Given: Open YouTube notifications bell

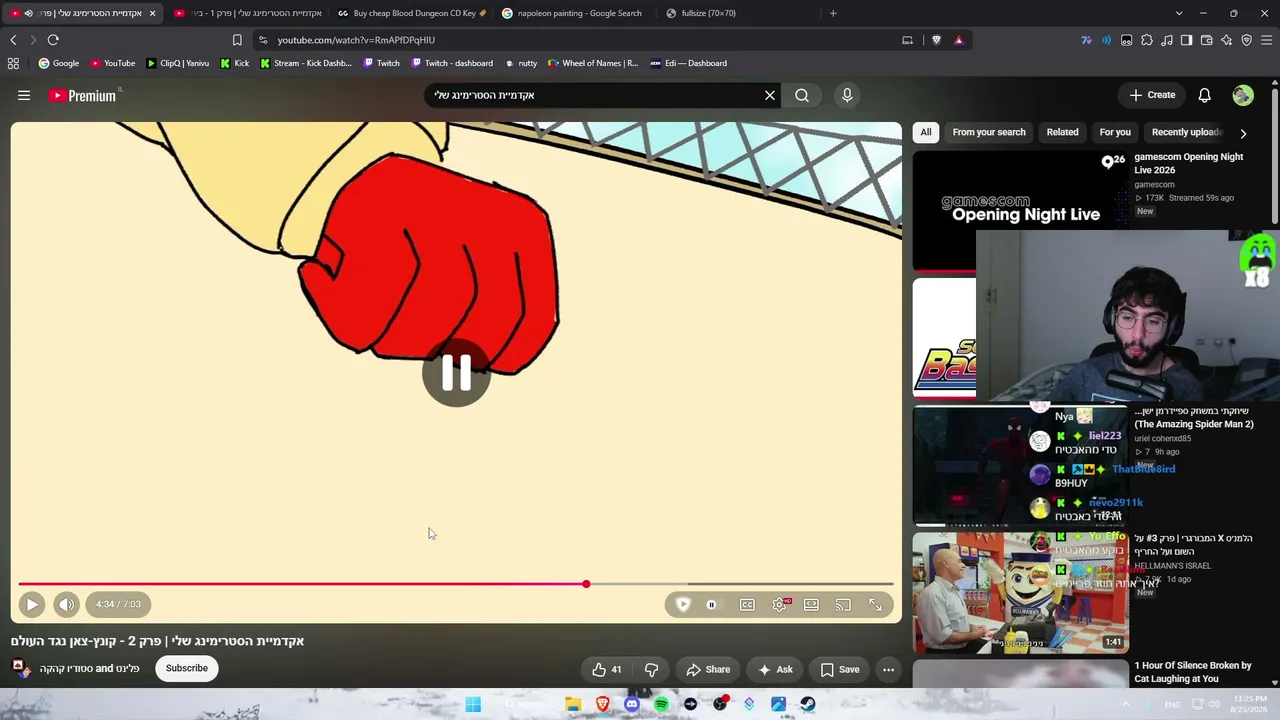Looking at the screenshot, I should (x=1204, y=95).
